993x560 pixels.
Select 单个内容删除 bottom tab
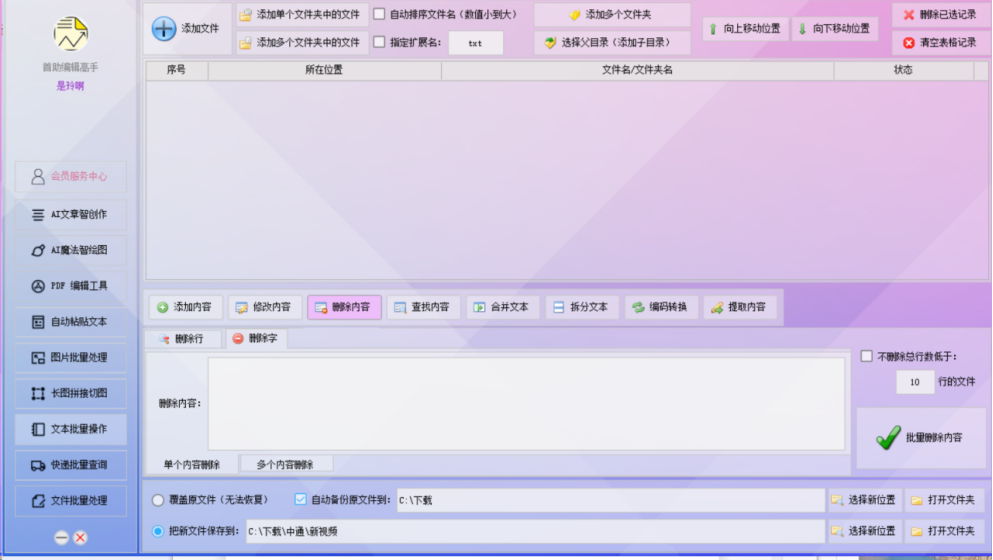(x=192, y=464)
